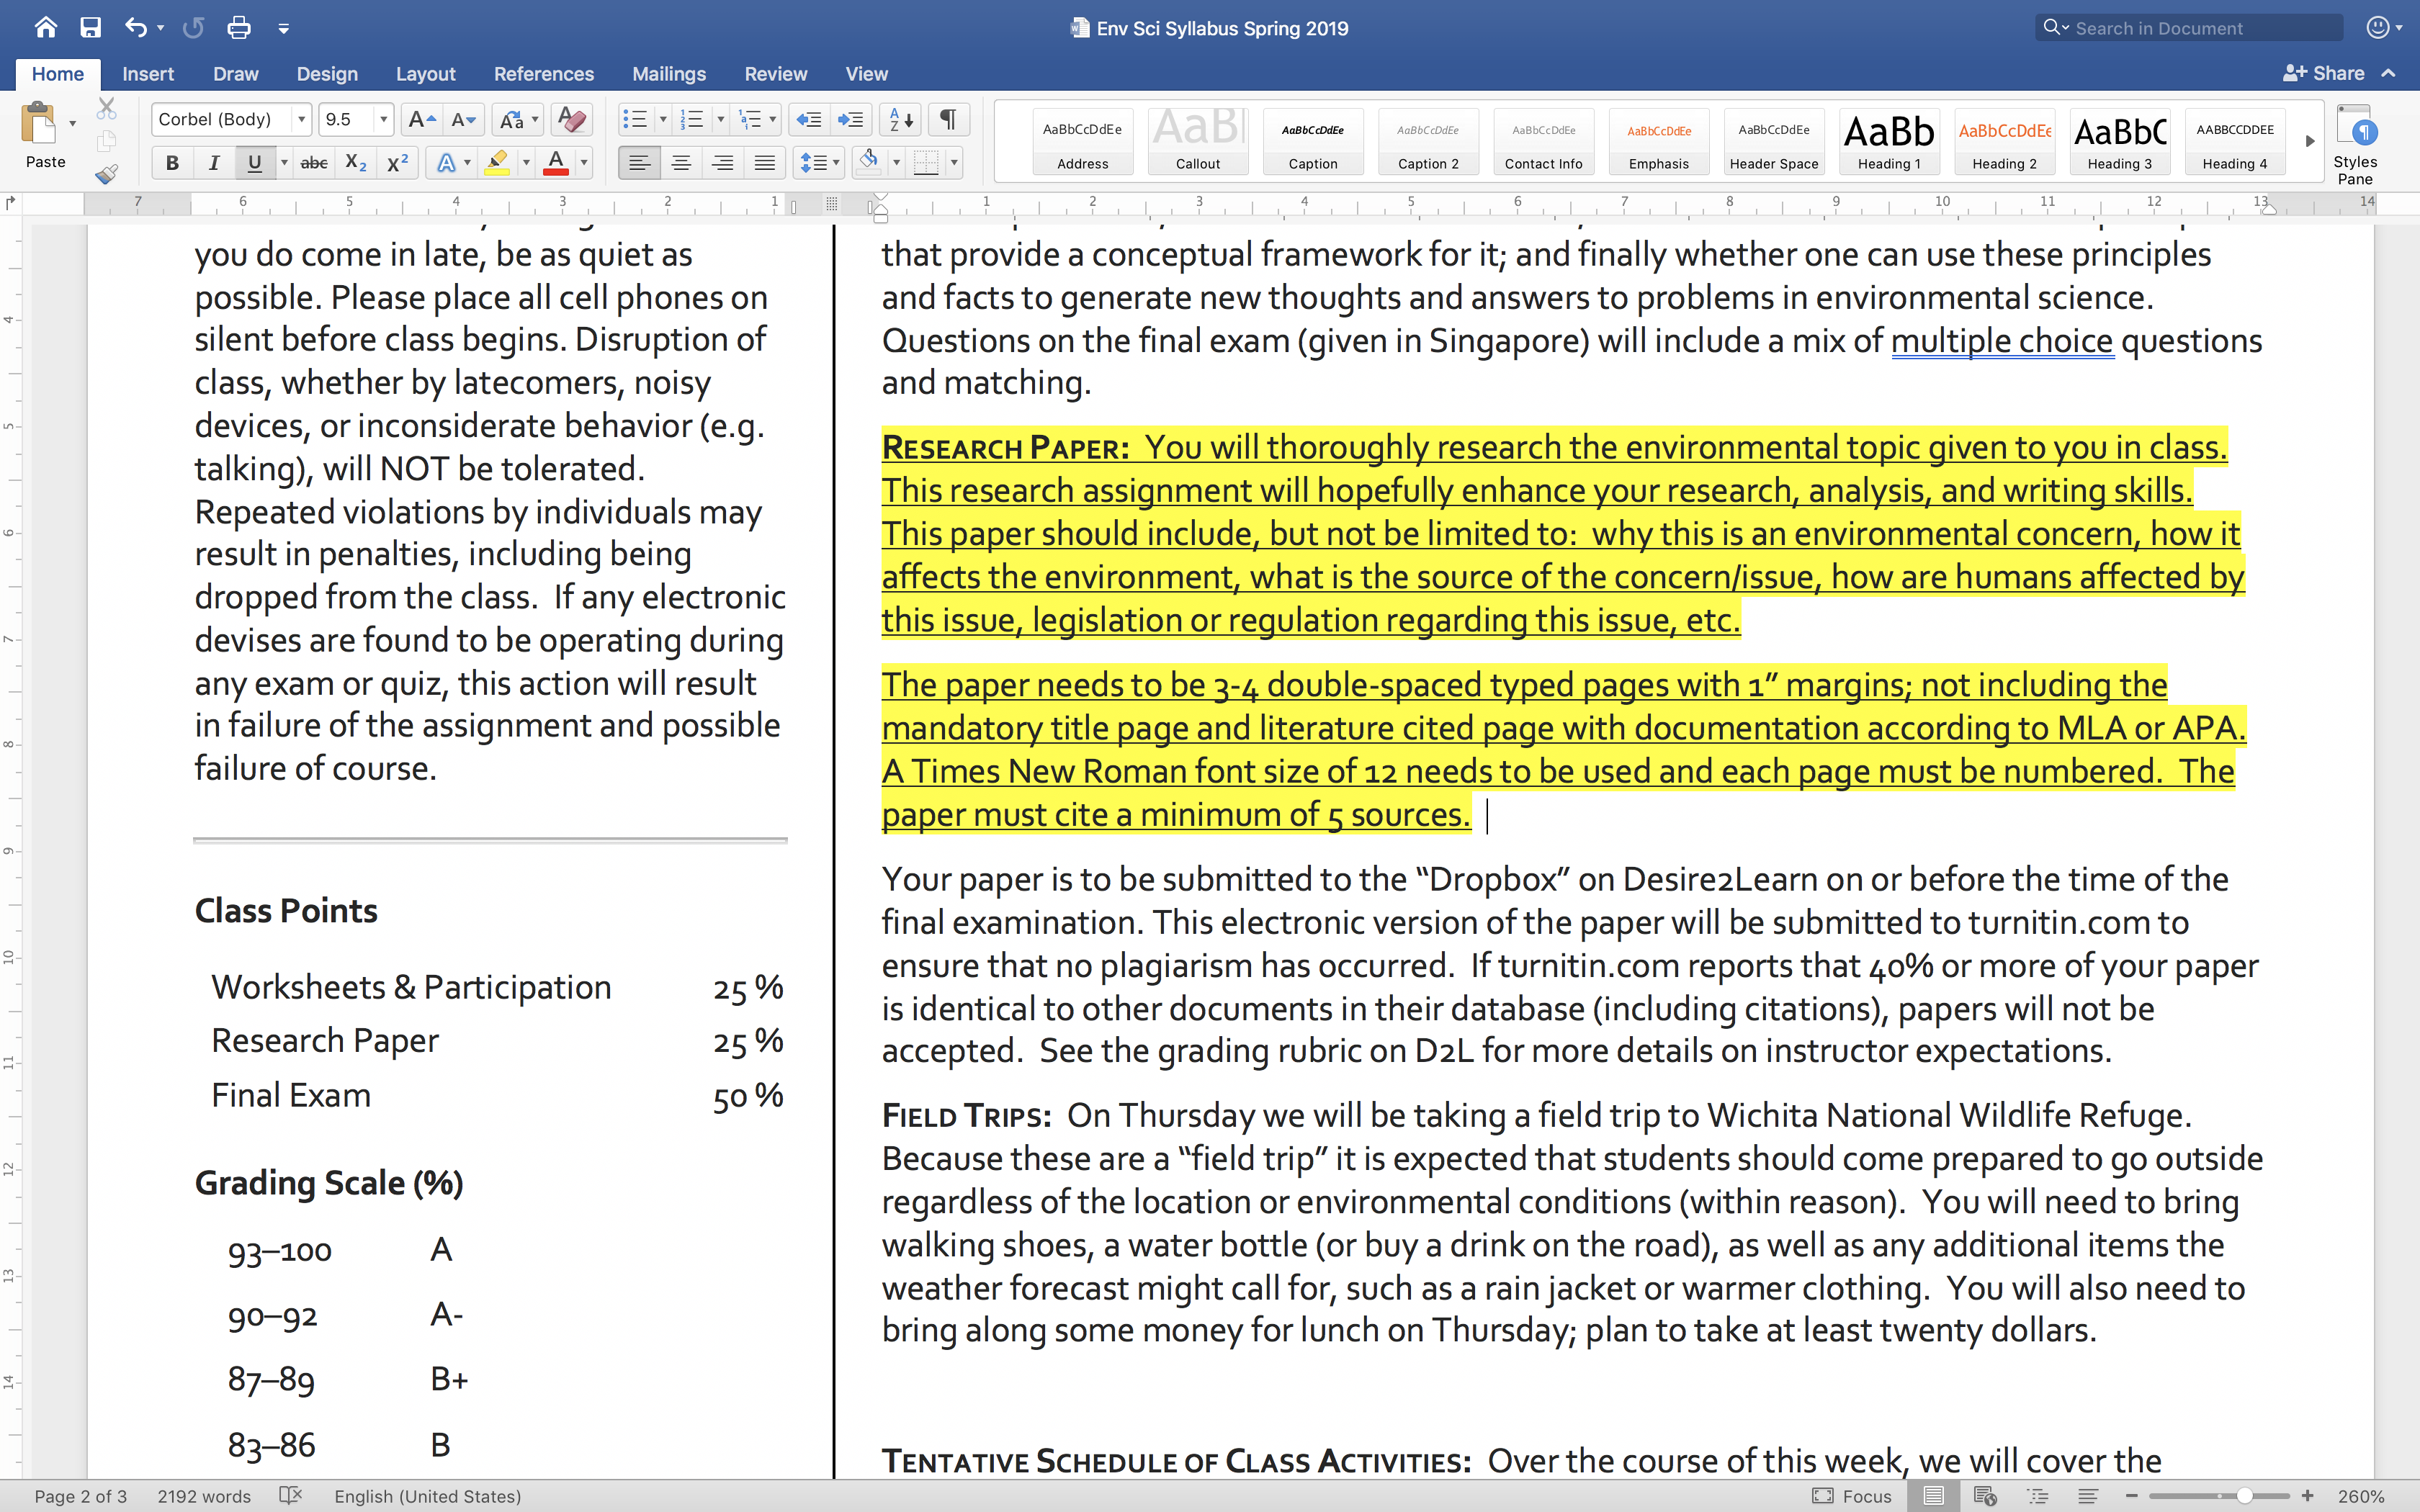Toggle show paragraph marks
Screen dimensions: 2420x1512
pyautogui.click(x=948, y=120)
